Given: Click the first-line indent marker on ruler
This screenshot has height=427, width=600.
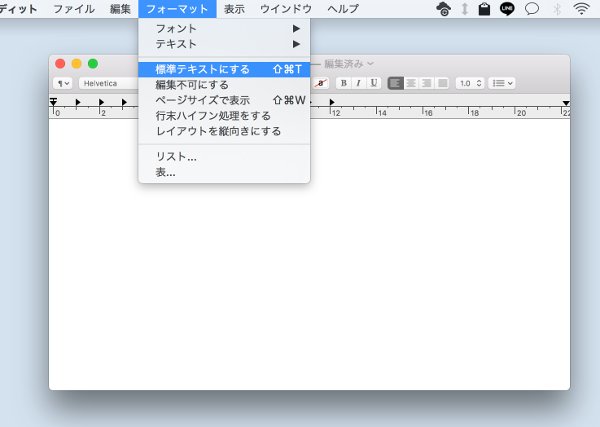Looking at the screenshot, I should point(53,101).
